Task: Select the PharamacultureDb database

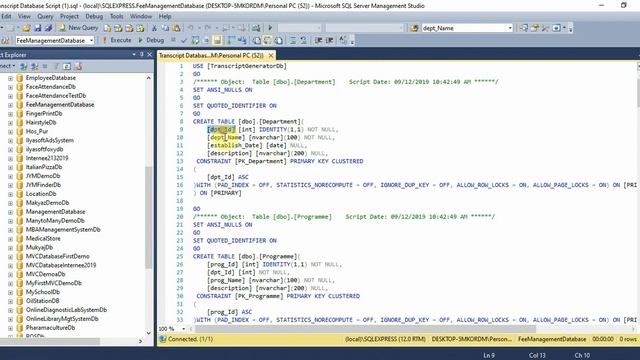Action: click(50, 328)
